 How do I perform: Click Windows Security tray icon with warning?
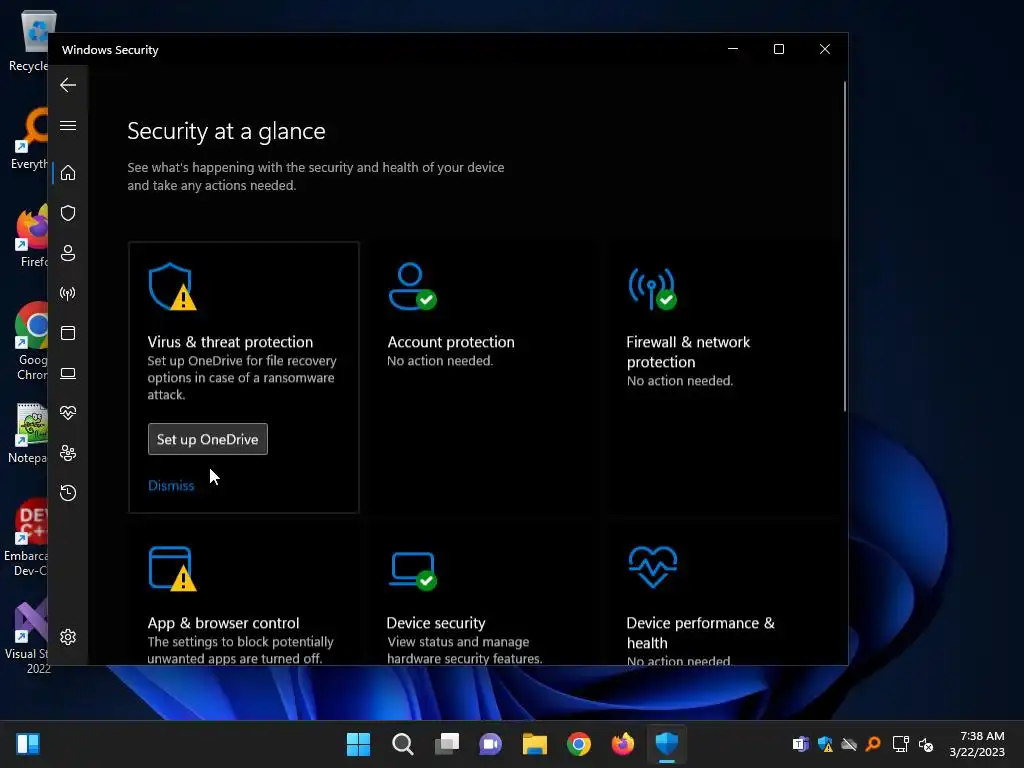(825, 744)
